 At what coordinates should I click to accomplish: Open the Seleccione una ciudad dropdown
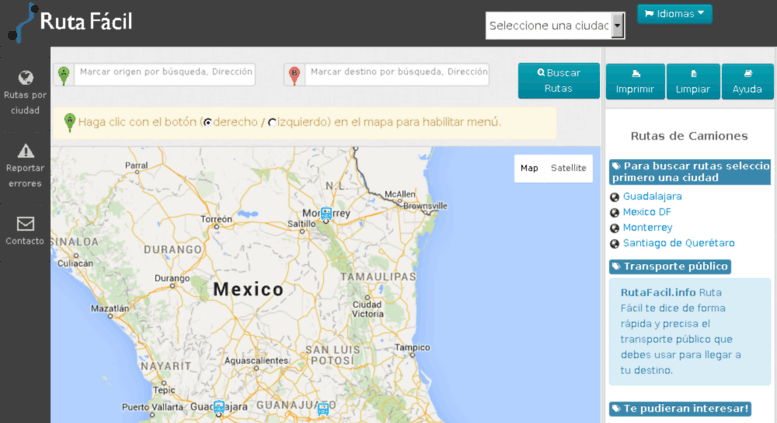(555, 26)
